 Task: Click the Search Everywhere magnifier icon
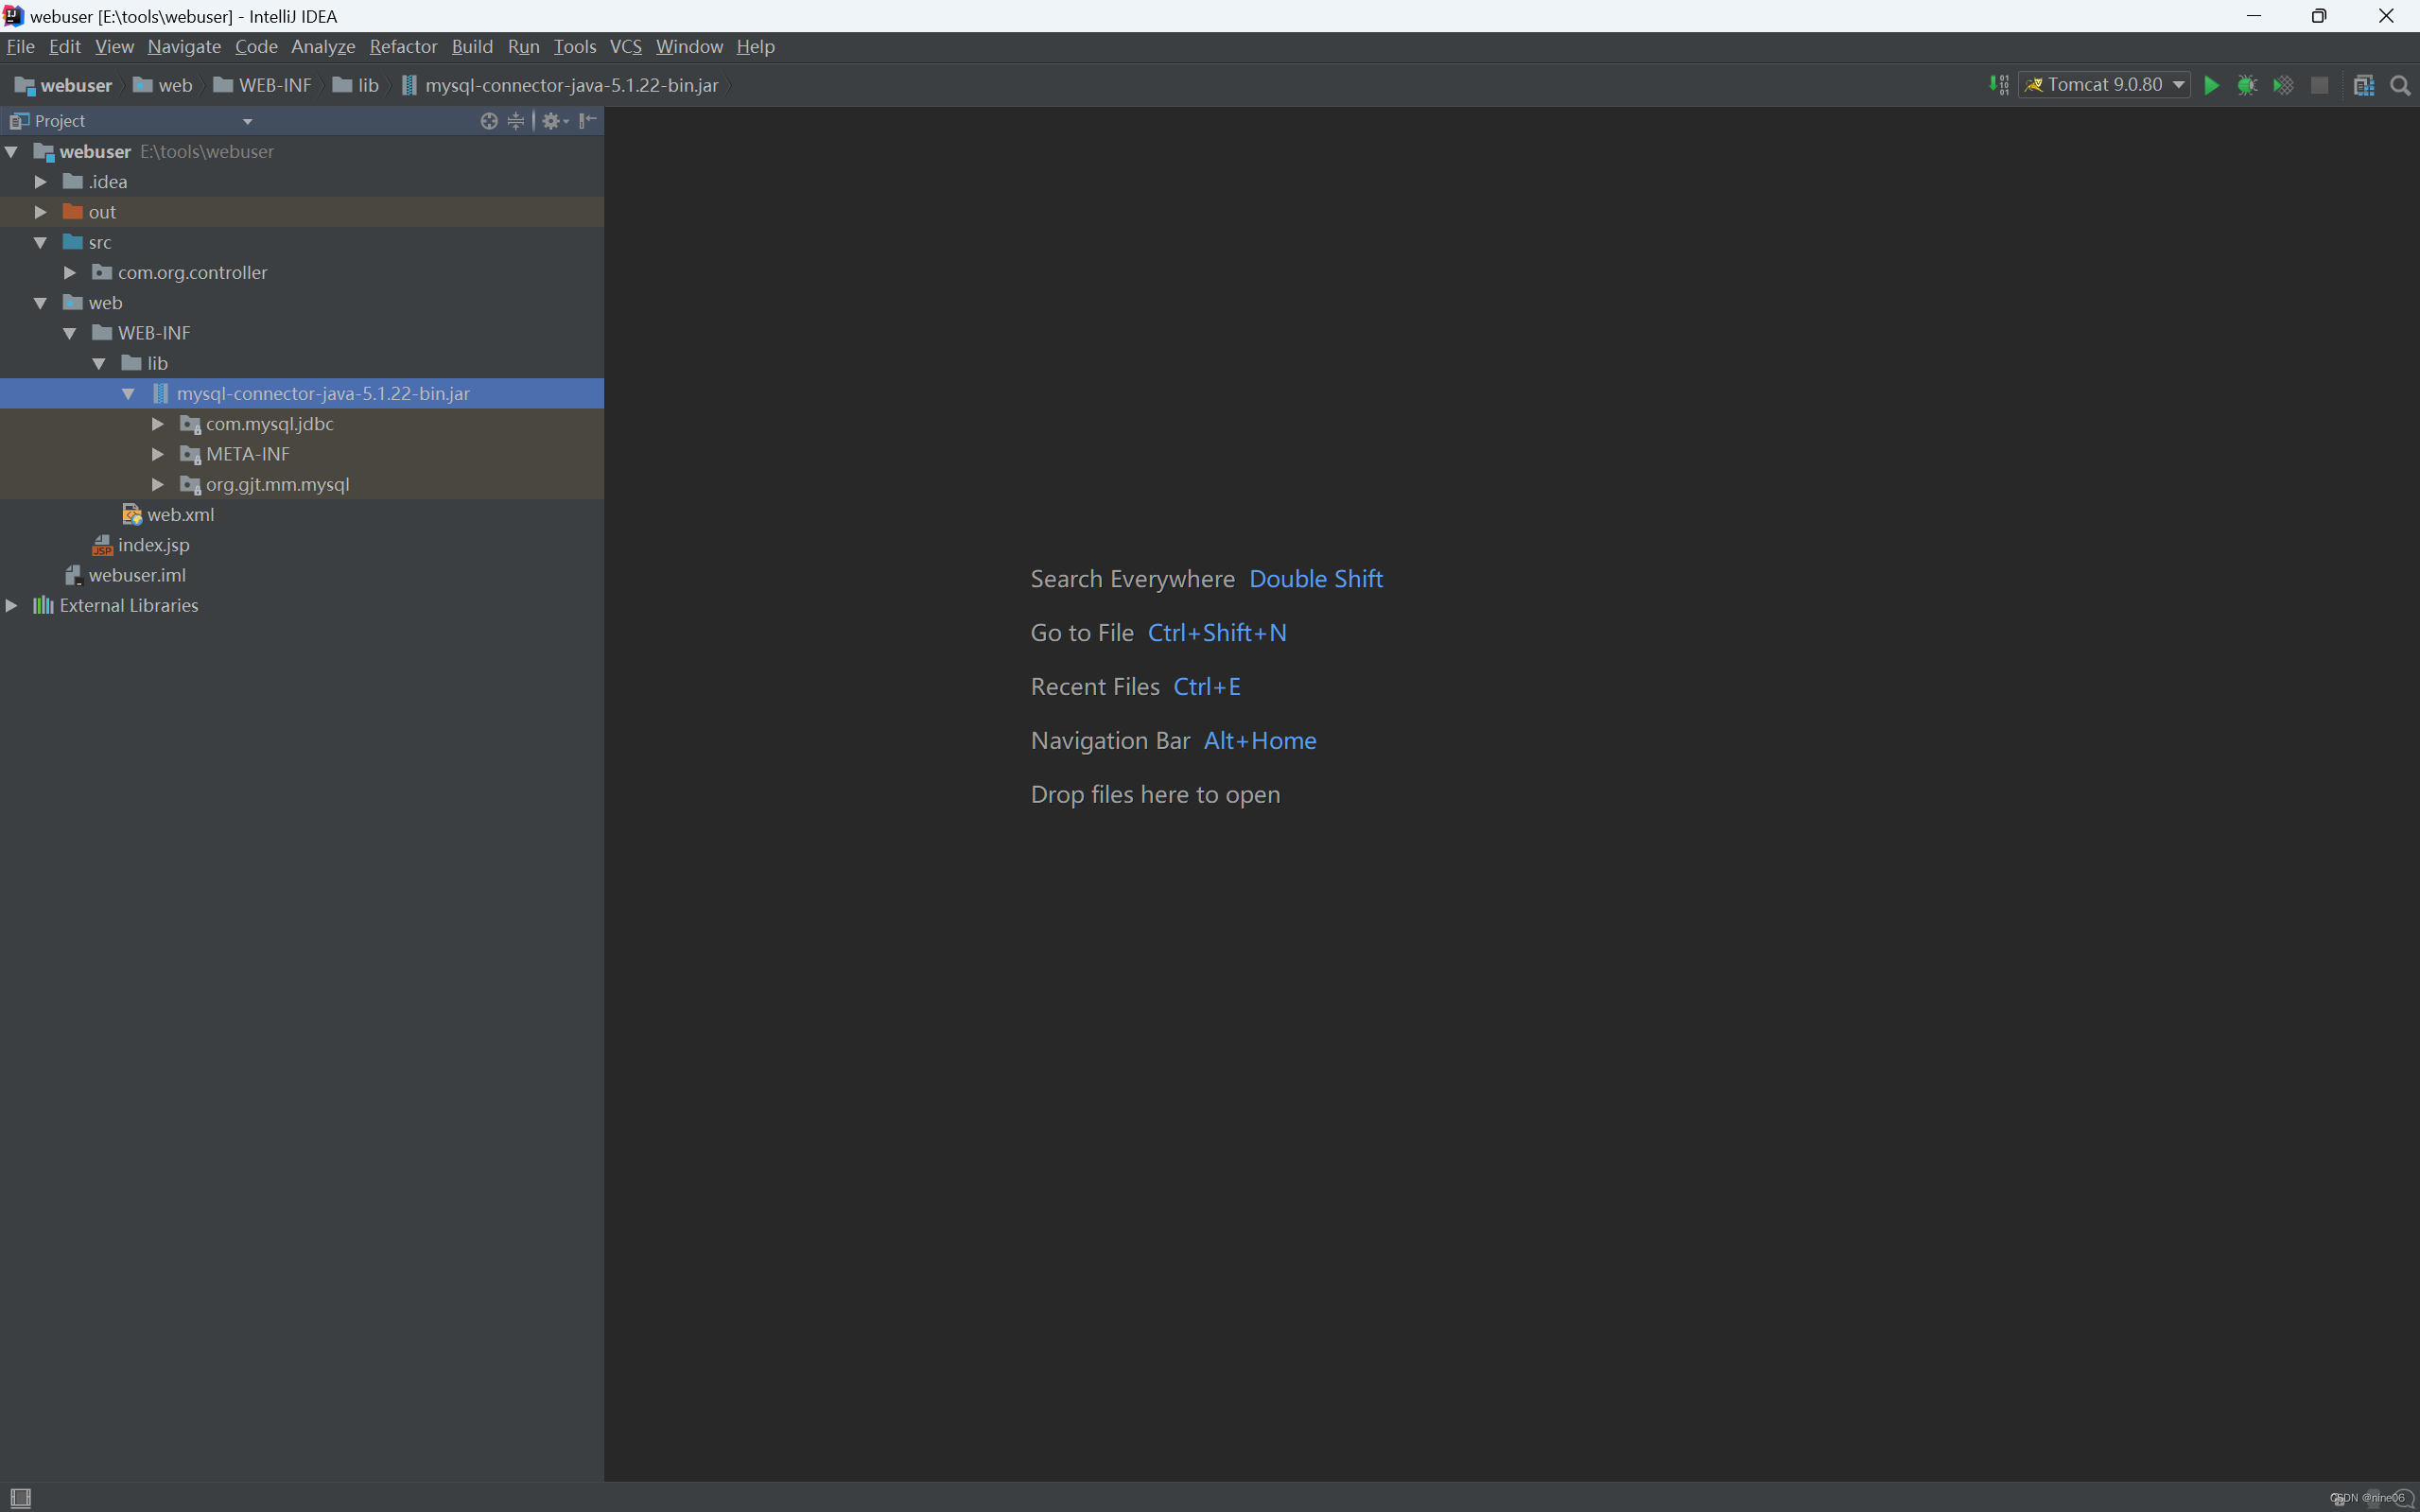(x=2400, y=86)
